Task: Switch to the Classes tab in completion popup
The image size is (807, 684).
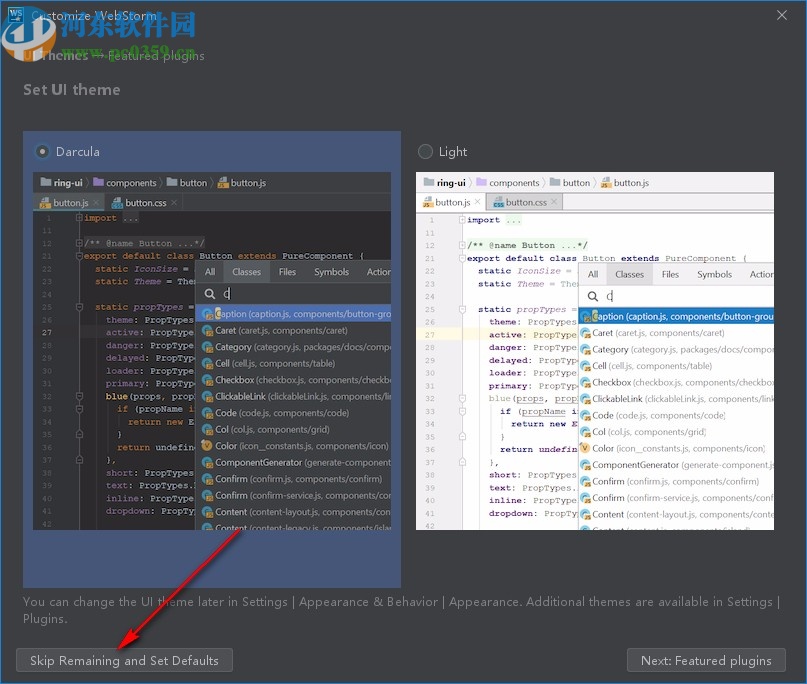Action: 246,271
